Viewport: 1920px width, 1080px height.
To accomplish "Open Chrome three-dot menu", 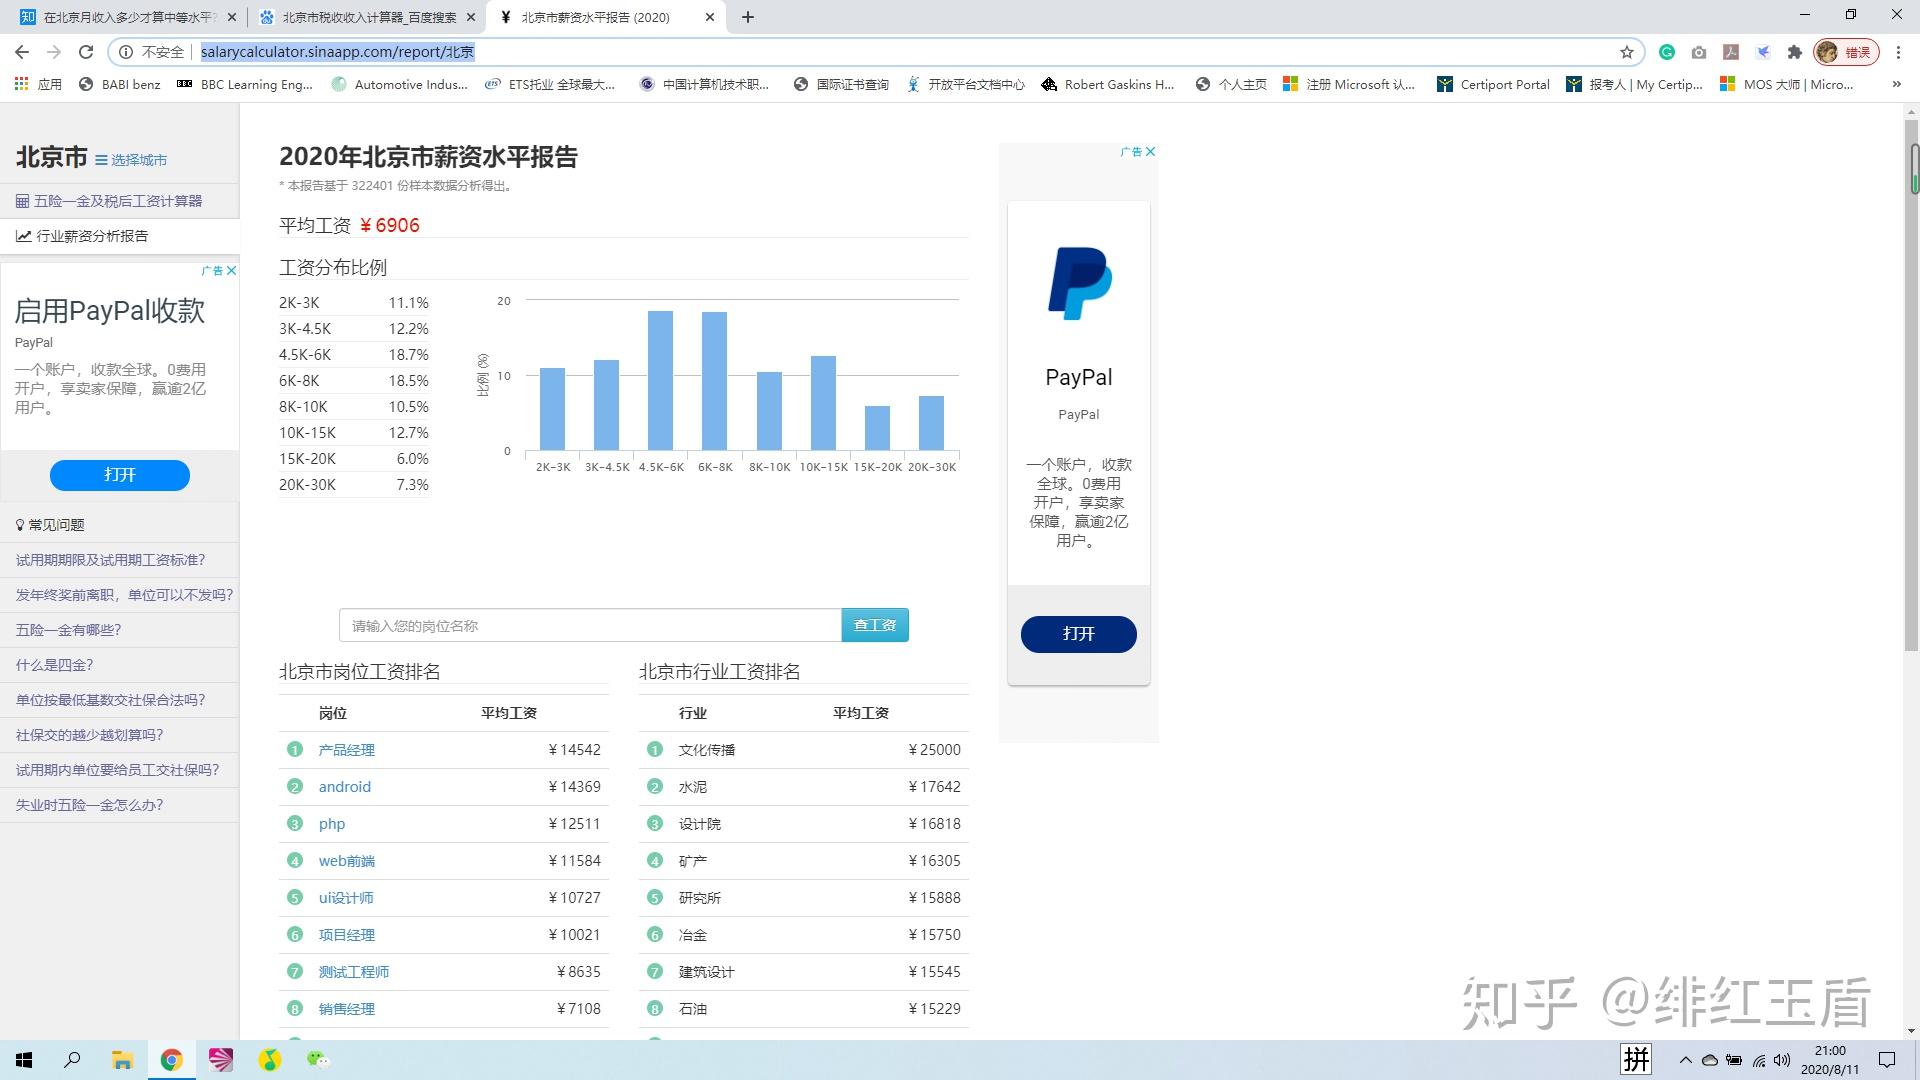I will [1898, 52].
